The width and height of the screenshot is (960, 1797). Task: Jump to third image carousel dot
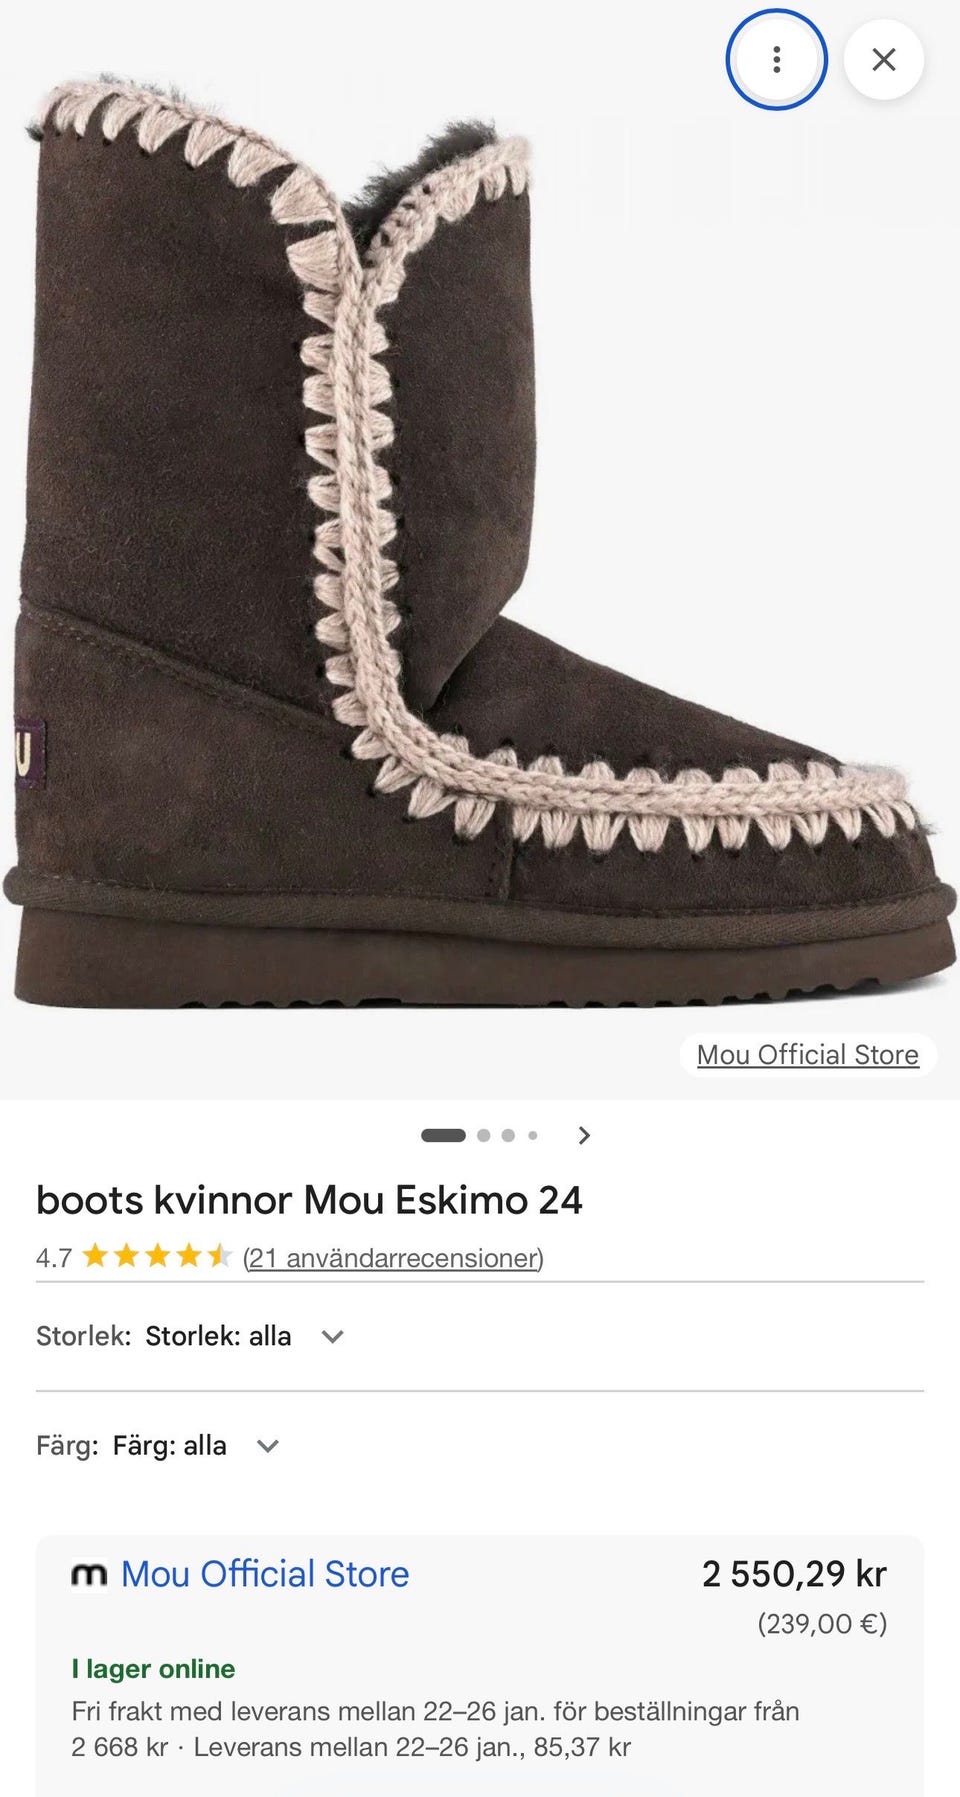[x=508, y=1135]
